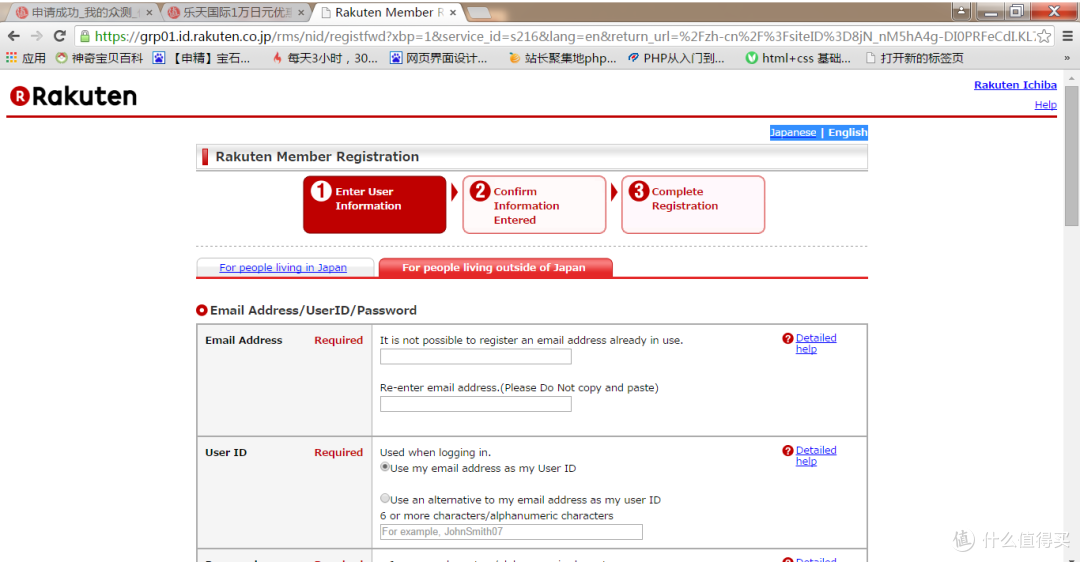Open For people living in Japan tab
The width and height of the screenshot is (1080, 562).
pos(283,267)
